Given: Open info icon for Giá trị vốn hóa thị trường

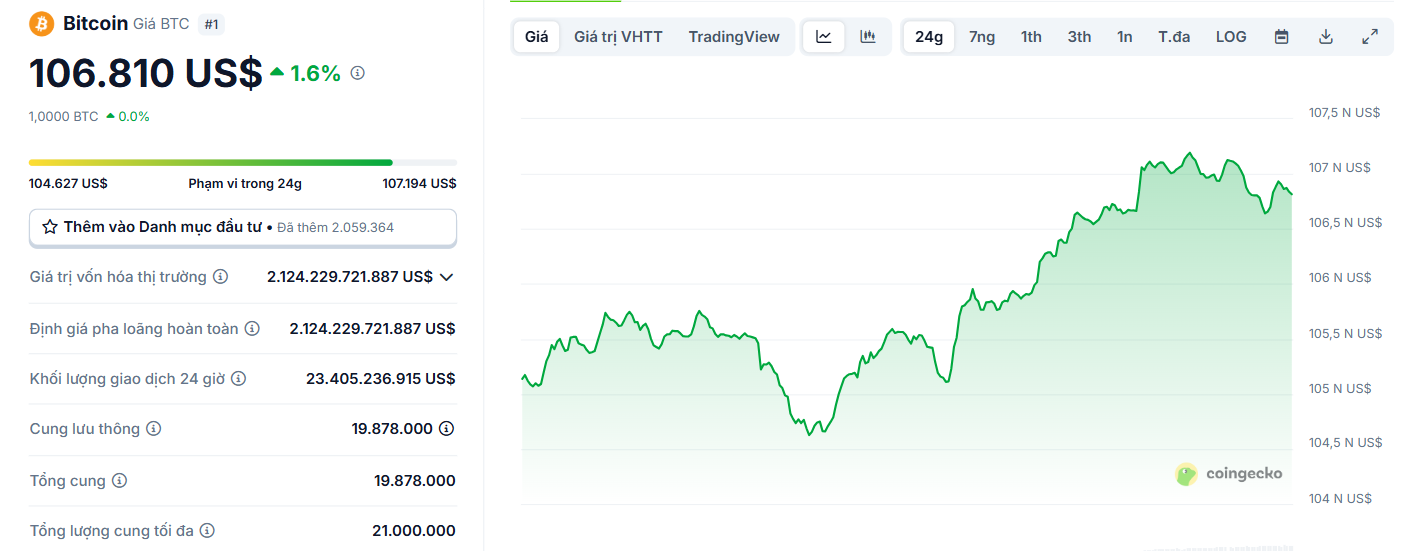Looking at the screenshot, I should (221, 277).
